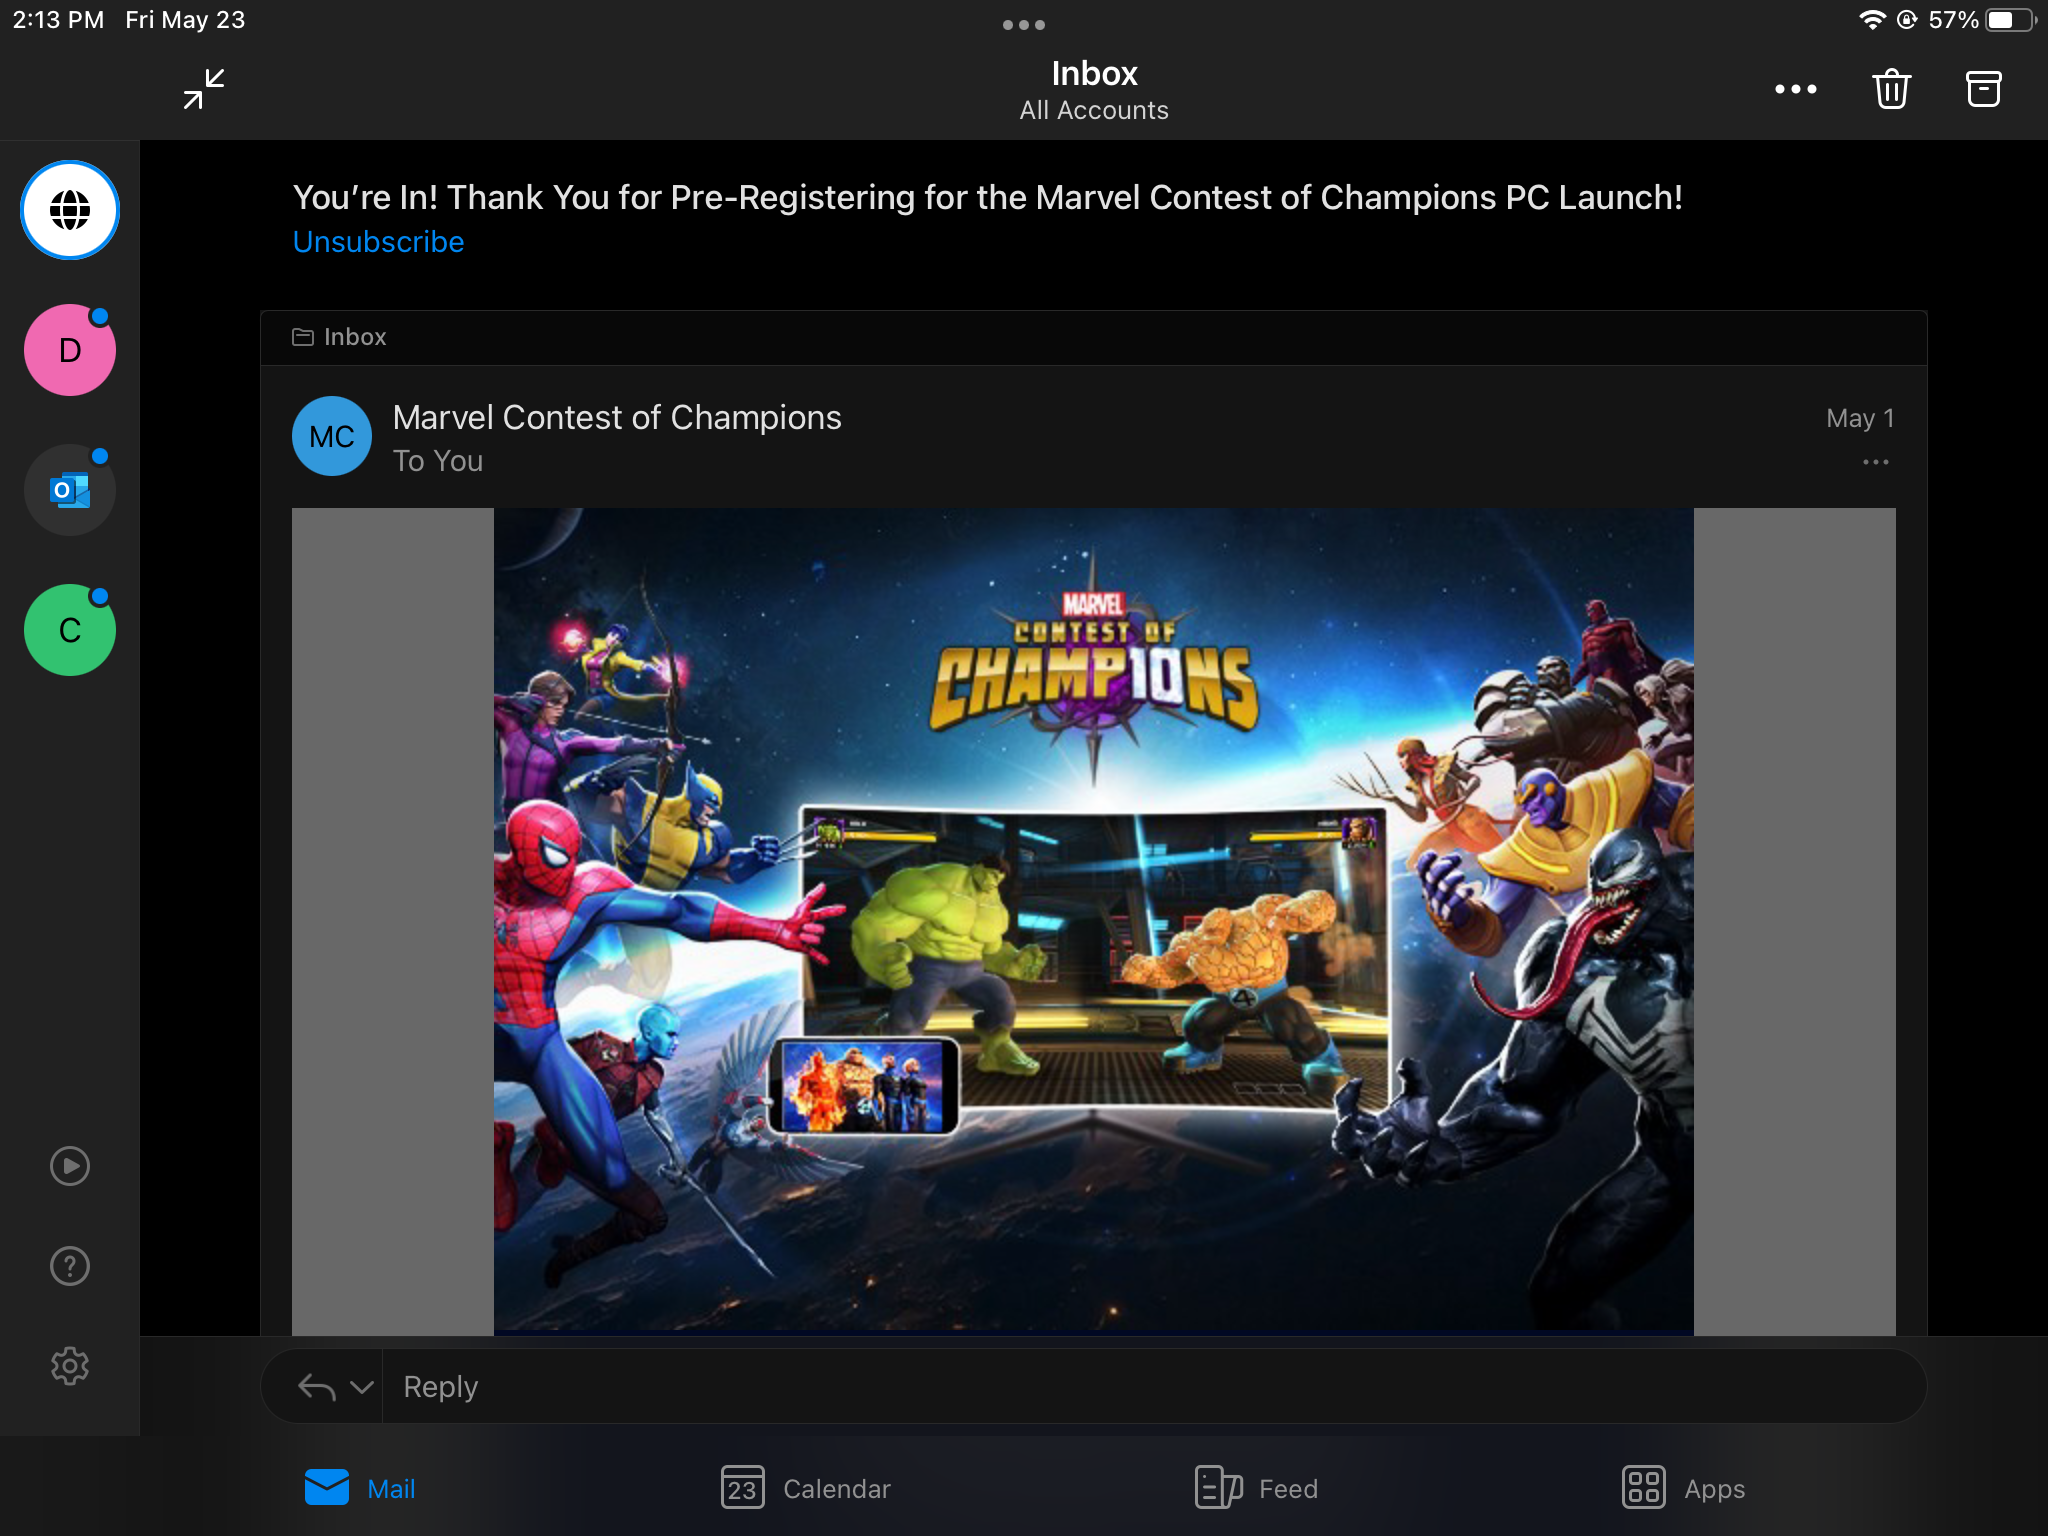Tap the MC sender avatar
The height and width of the screenshot is (1536, 2048).
pos(332,436)
